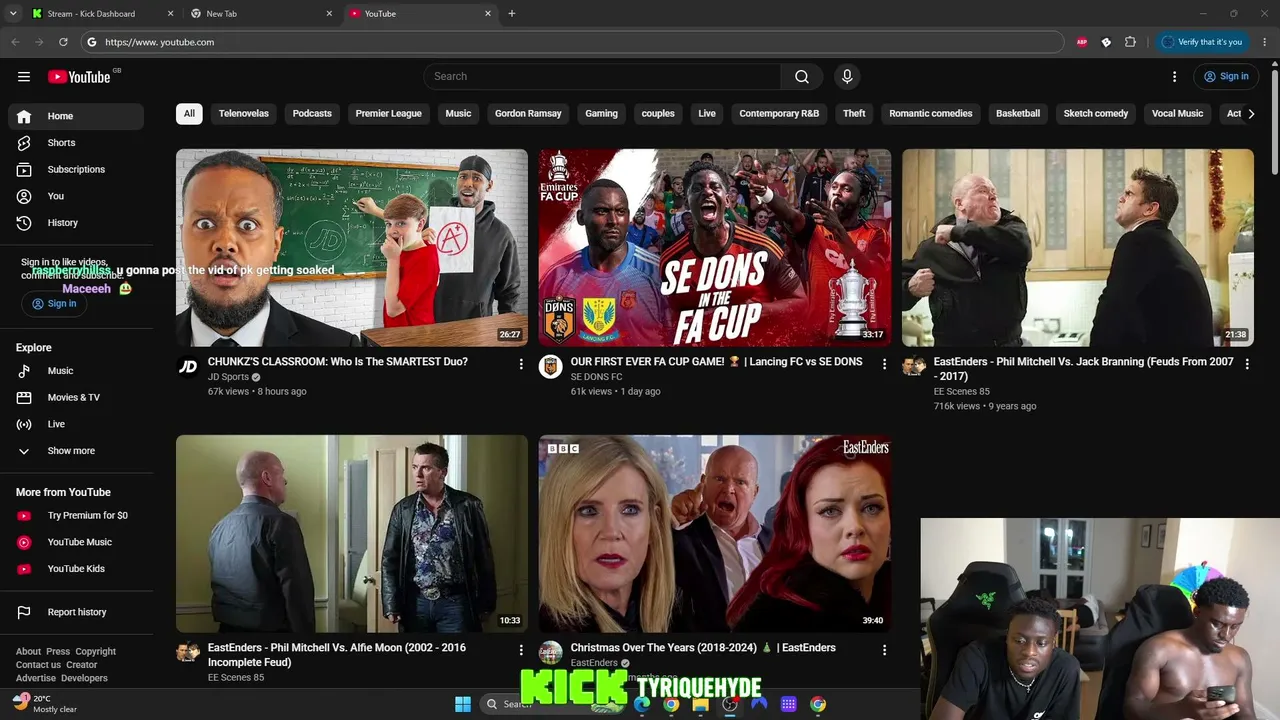
Task: Expand Show more under Explore
Action: 76,451
